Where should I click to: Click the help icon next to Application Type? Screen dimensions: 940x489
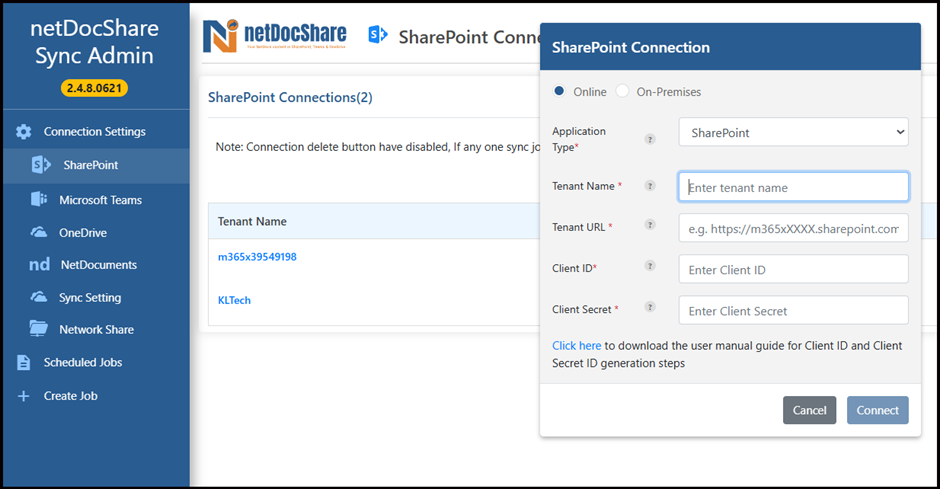point(650,139)
